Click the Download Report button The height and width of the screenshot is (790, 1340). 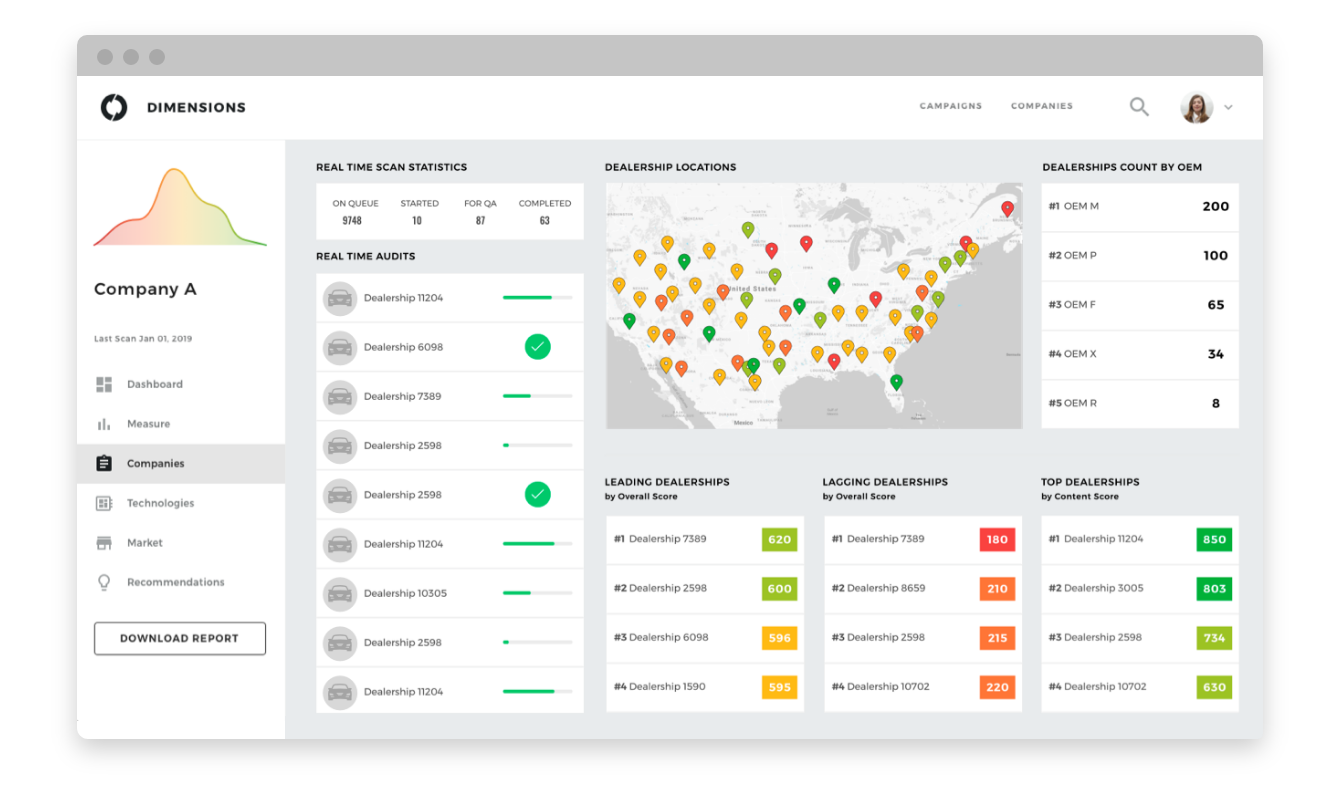click(x=180, y=638)
